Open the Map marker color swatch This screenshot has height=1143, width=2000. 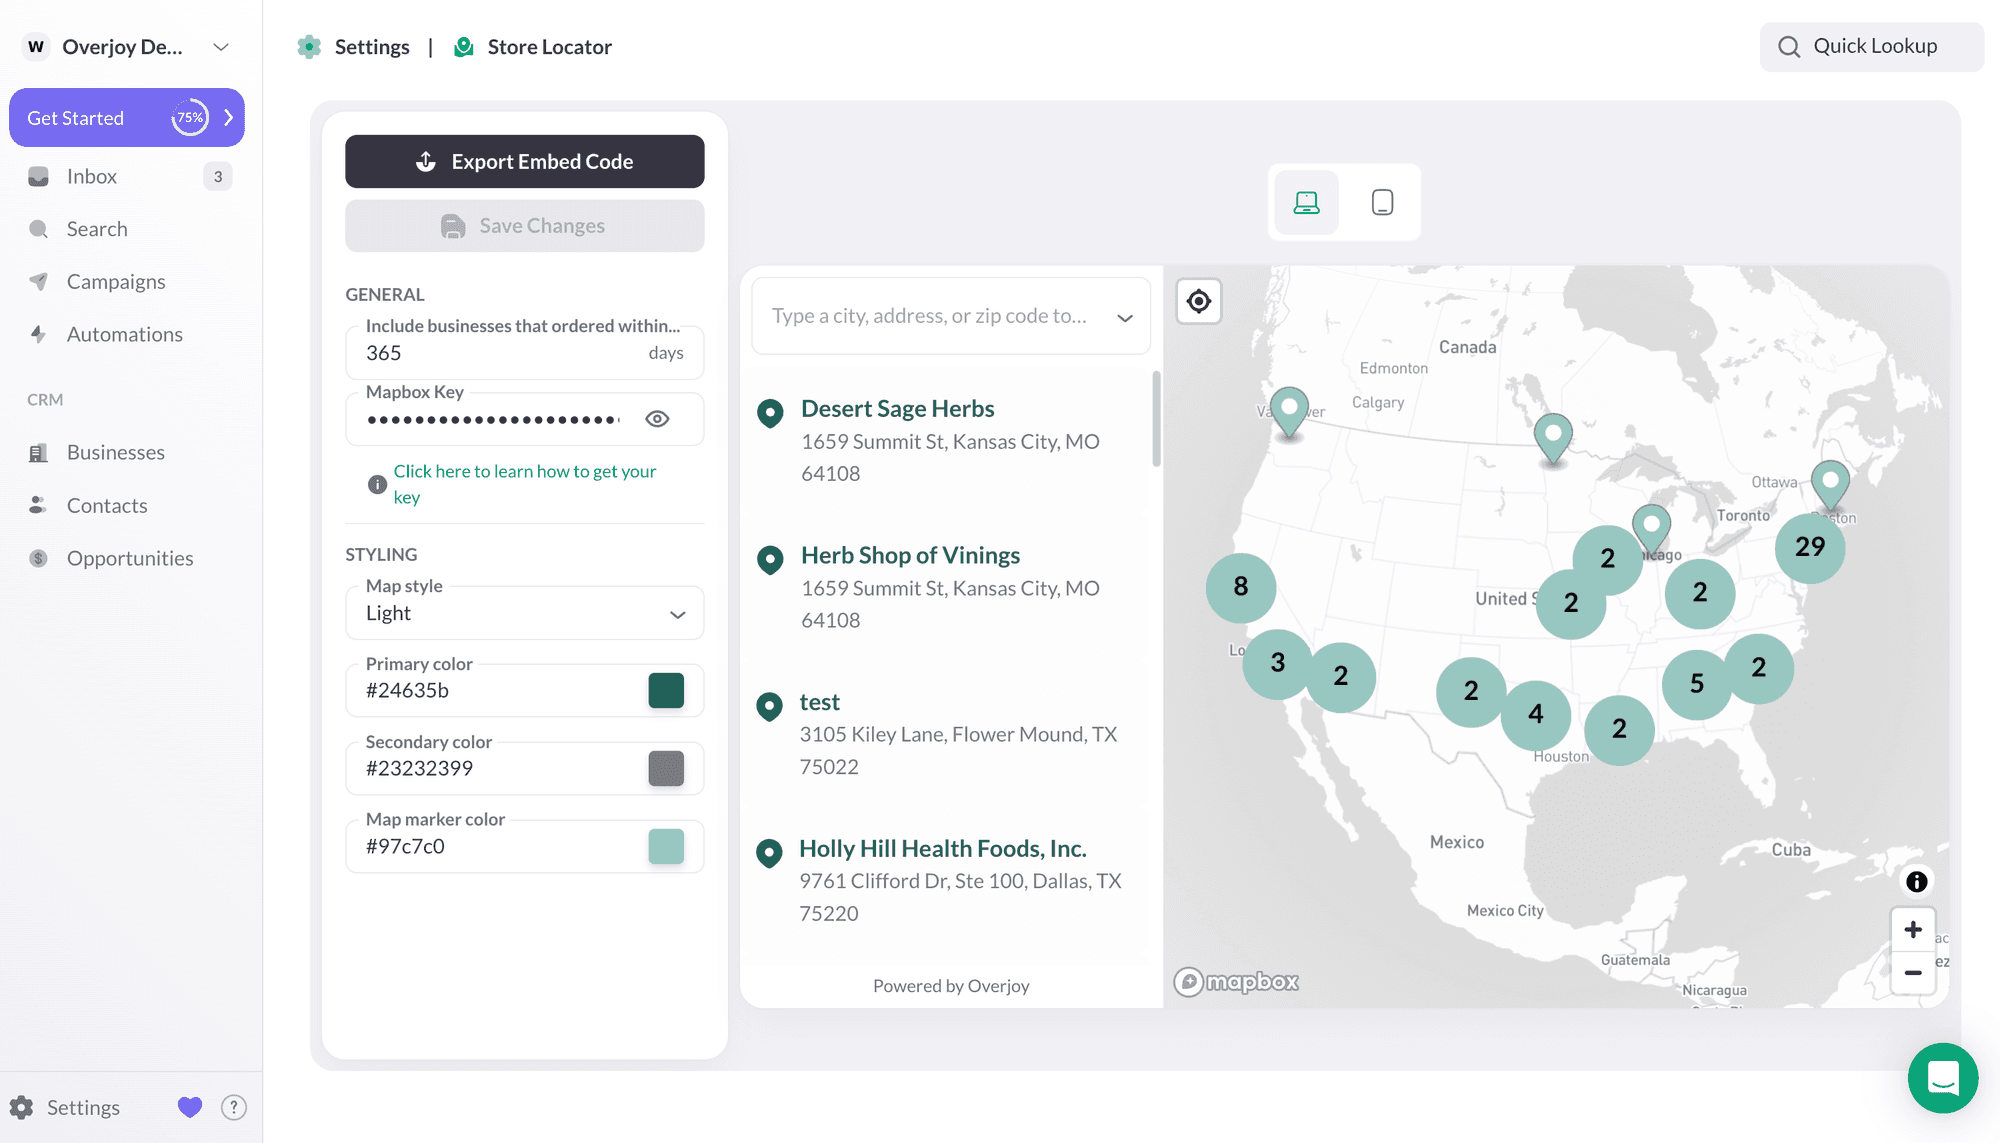pos(666,846)
